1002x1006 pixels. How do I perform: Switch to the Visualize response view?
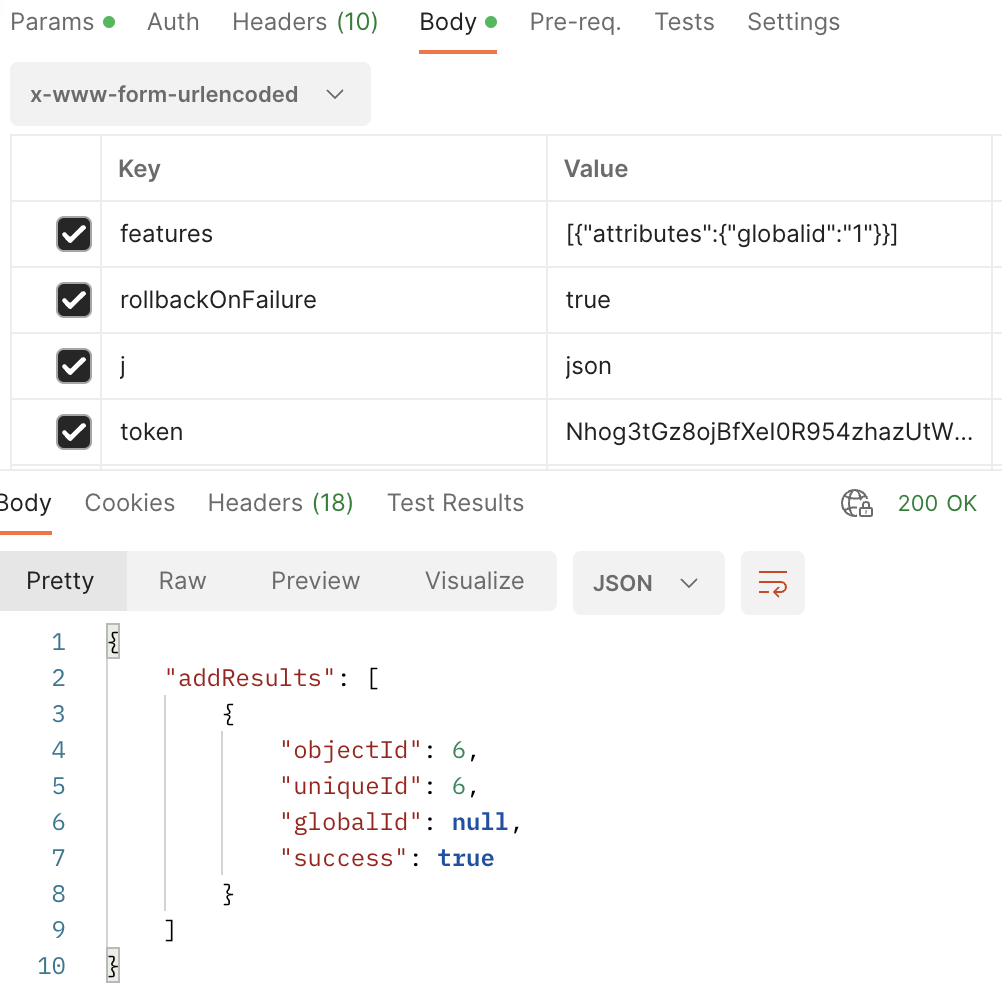click(x=473, y=580)
